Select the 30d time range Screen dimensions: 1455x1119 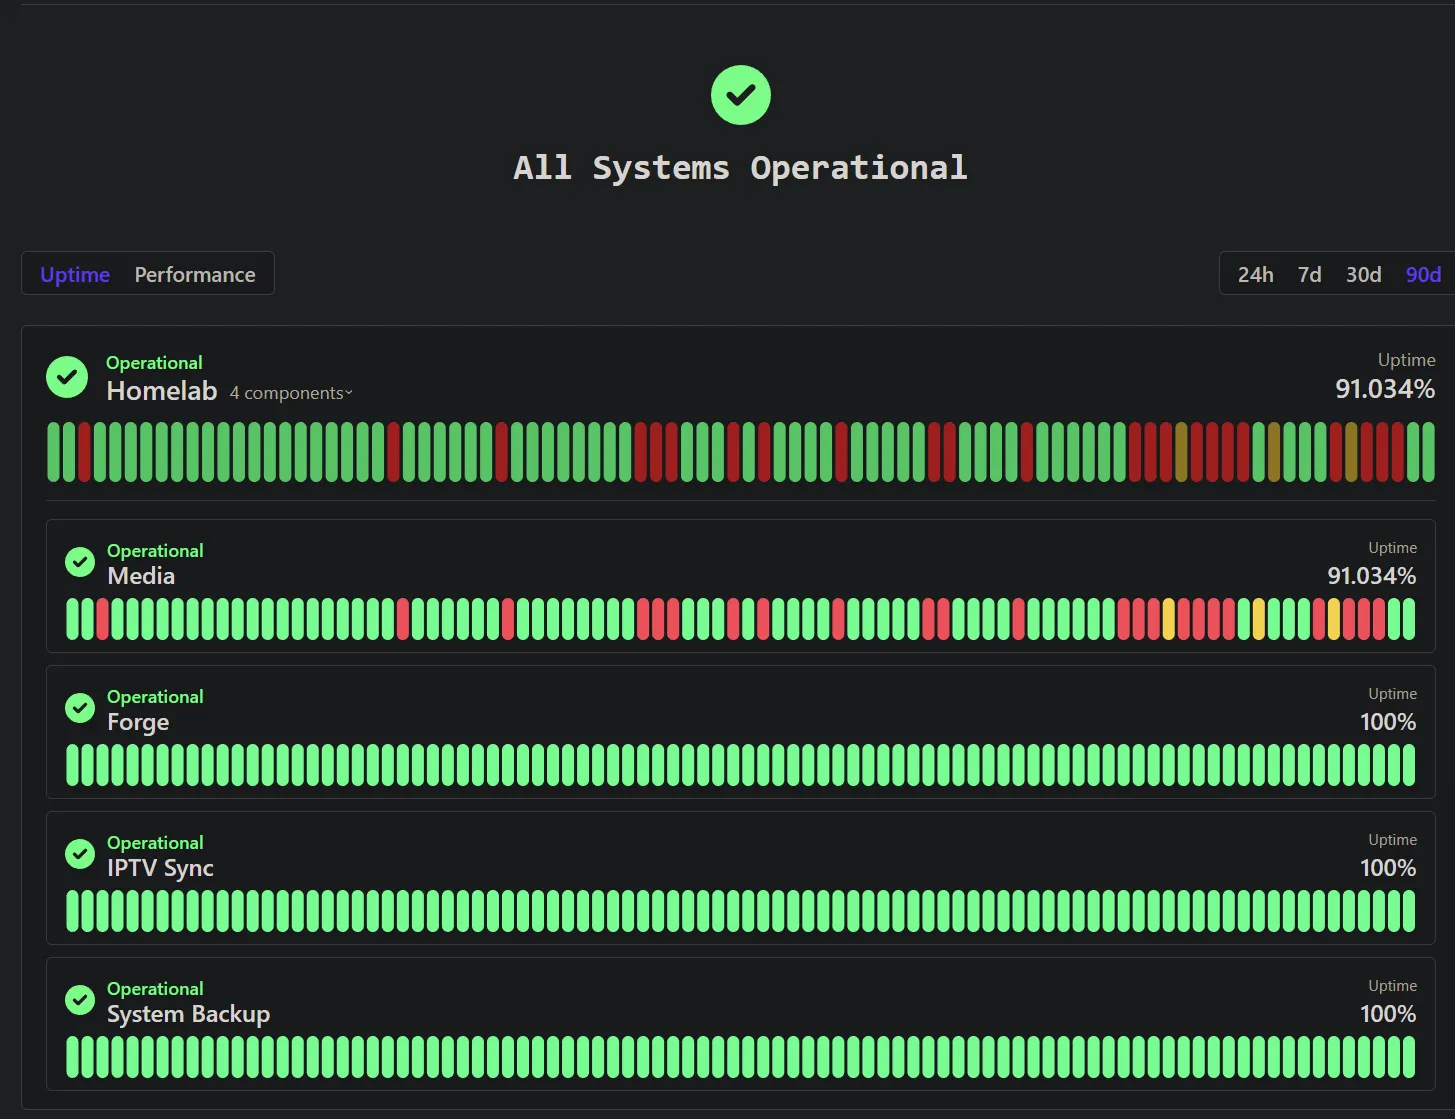click(x=1363, y=274)
